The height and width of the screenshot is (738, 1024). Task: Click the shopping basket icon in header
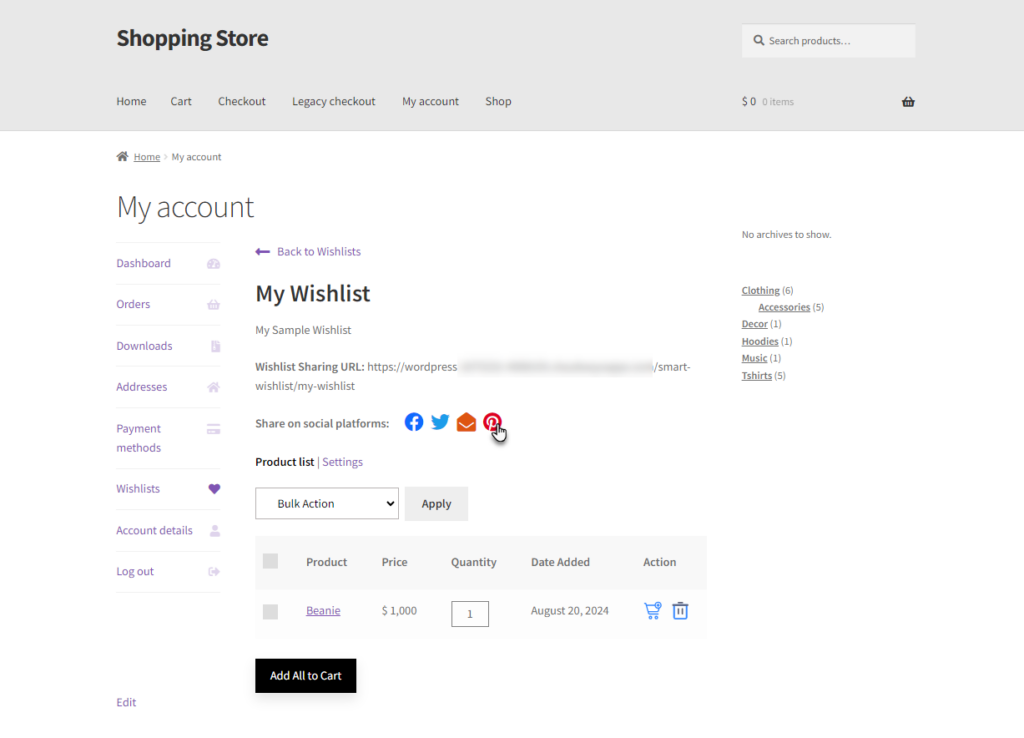point(908,102)
